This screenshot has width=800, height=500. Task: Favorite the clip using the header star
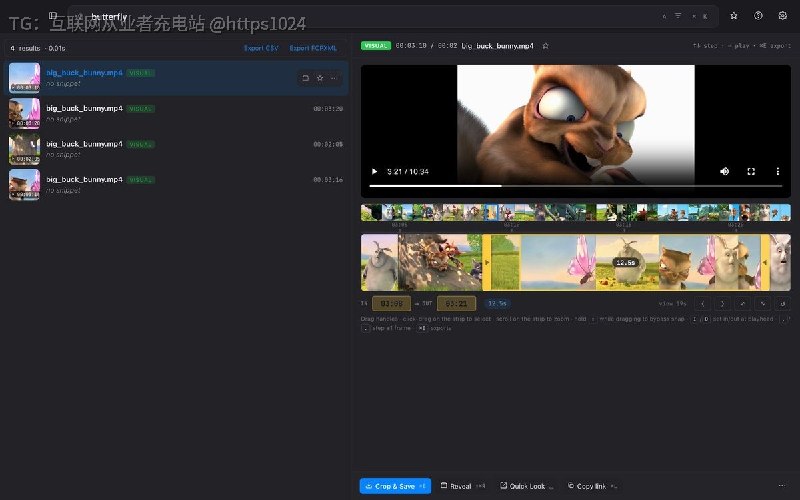(x=545, y=46)
